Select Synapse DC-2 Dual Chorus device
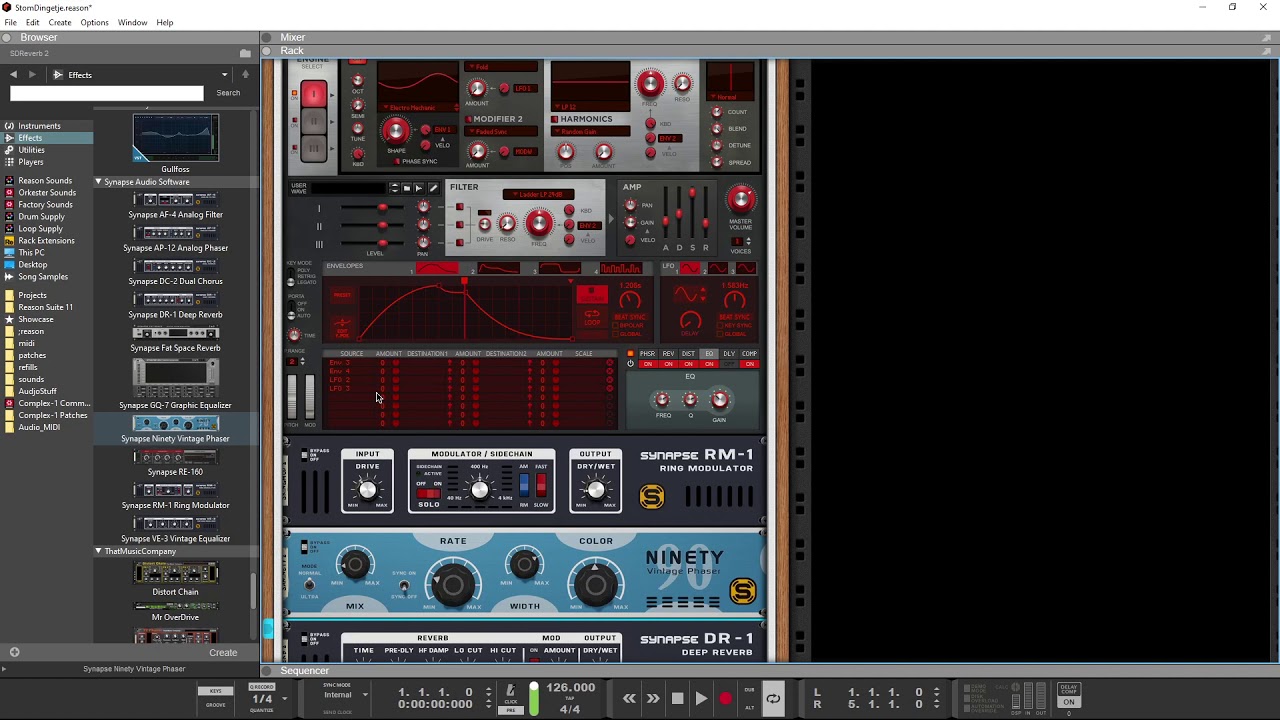 click(175, 273)
